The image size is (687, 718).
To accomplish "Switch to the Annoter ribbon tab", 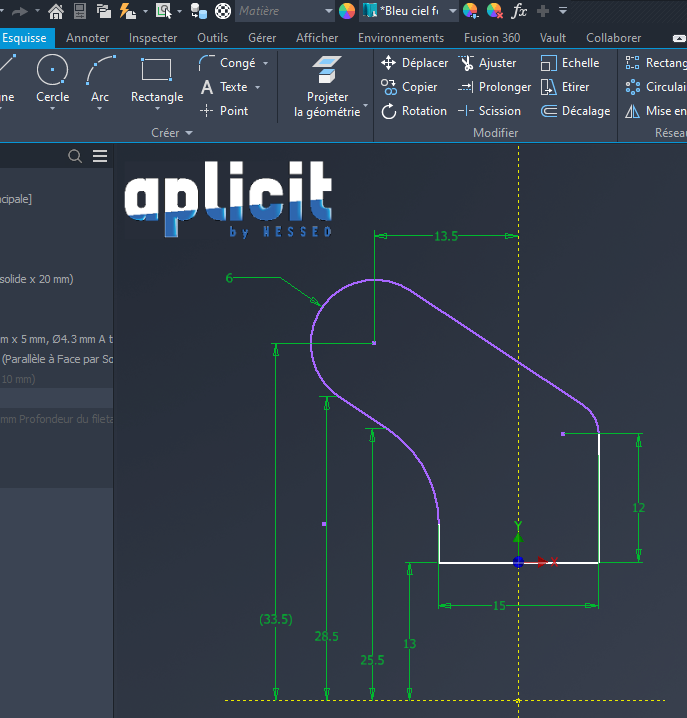I will (x=88, y=38).
